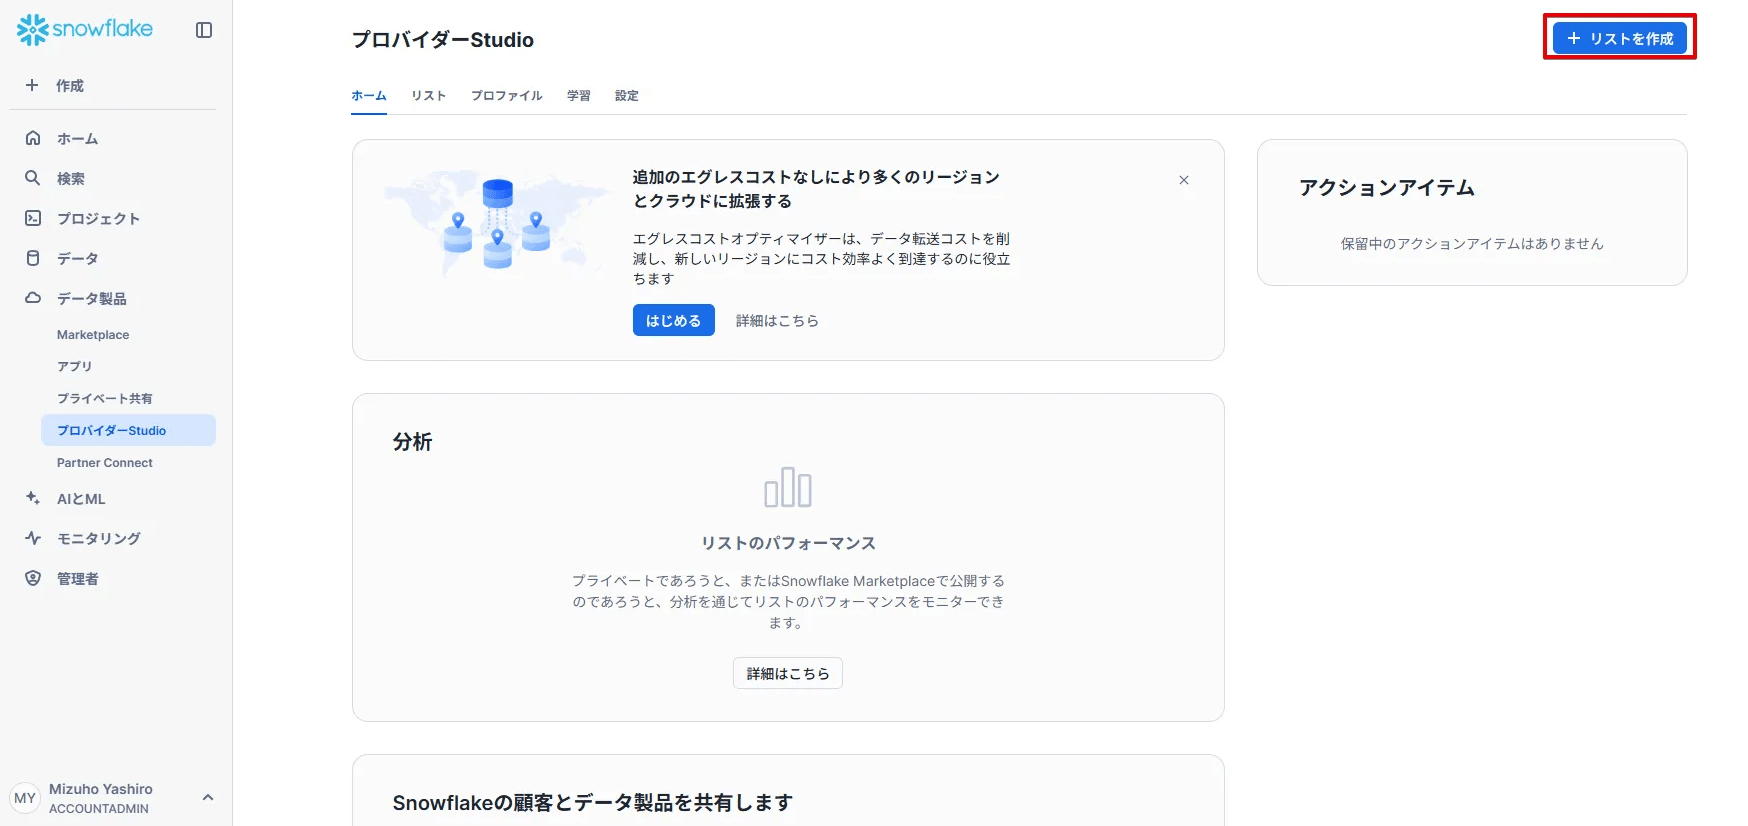Click the はじめる button
The width and height of the screenshot is (1748, 826).
(x=674, y=320)
